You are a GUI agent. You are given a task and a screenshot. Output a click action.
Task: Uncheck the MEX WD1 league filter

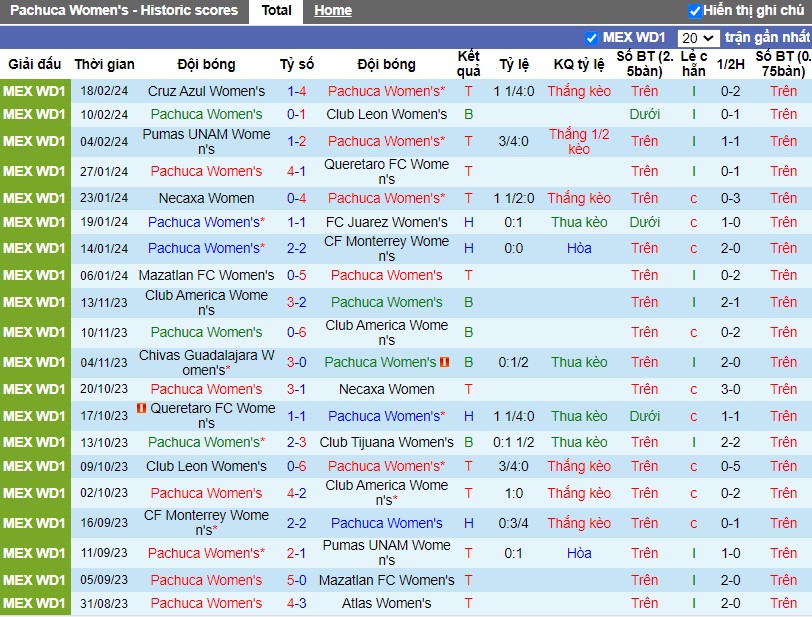[x=591, y=38]
